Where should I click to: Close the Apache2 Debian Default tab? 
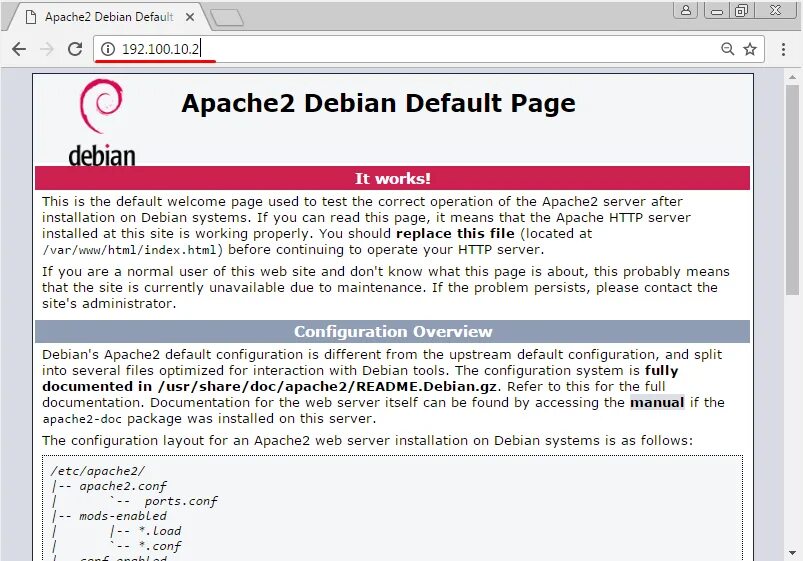[189, 17]
